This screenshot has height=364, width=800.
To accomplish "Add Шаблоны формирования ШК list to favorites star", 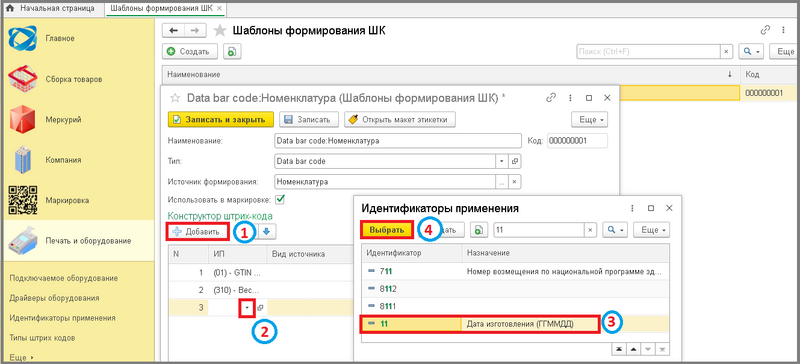I will [x=219, y=31].
